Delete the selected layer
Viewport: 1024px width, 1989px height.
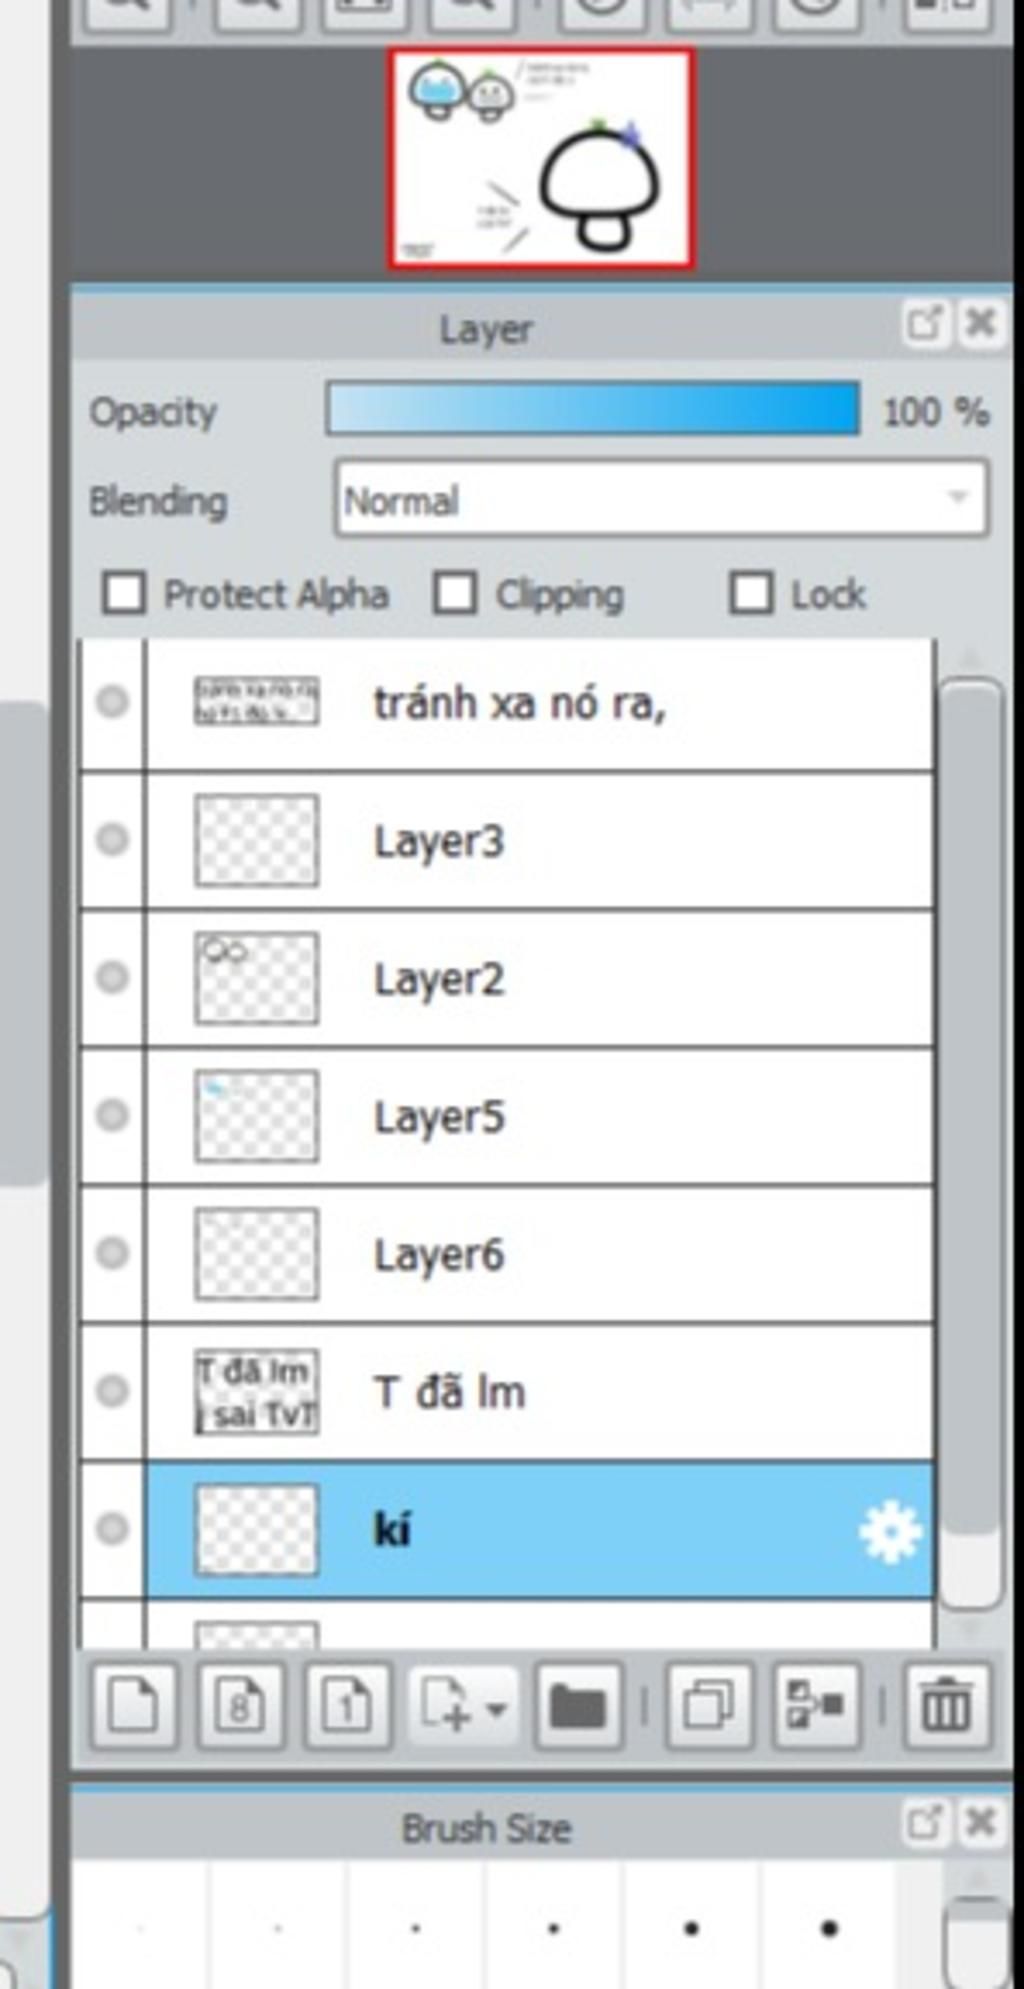tap(947, 1706)
